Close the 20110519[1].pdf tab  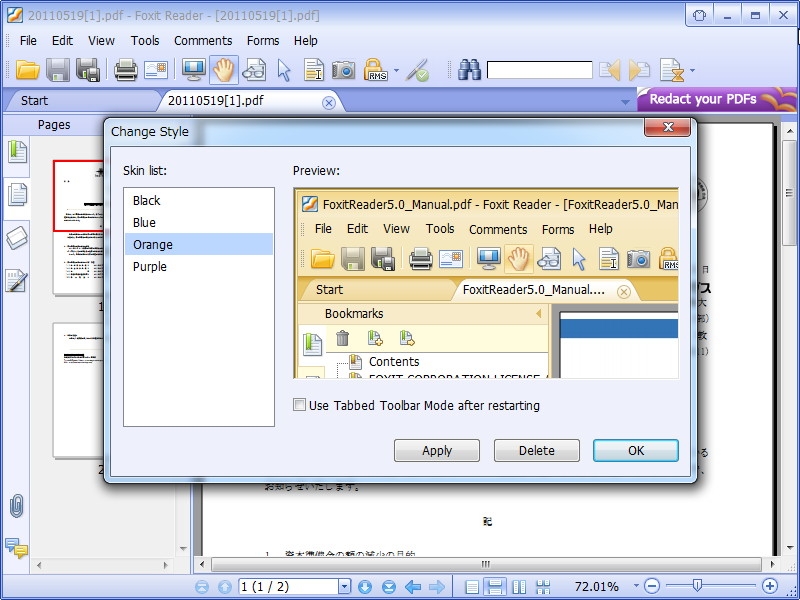tap(329, 103)
